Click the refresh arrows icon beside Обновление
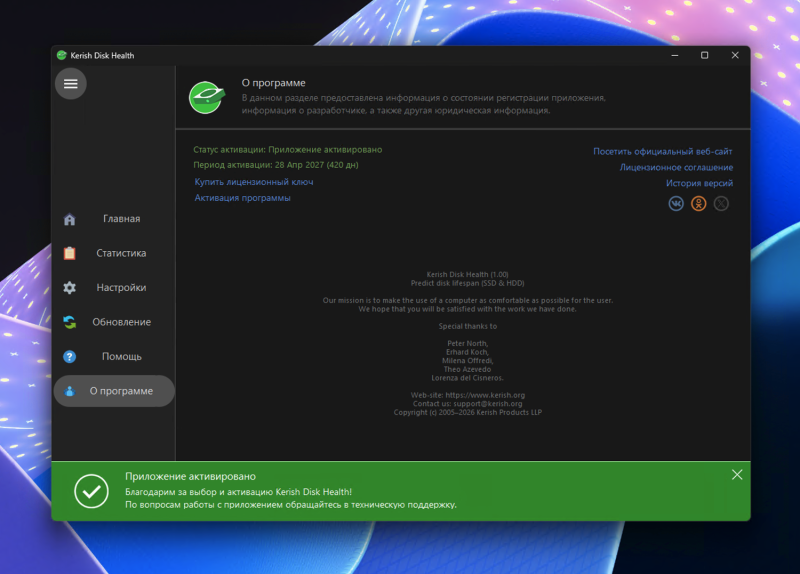 click(x=69, y=322)
